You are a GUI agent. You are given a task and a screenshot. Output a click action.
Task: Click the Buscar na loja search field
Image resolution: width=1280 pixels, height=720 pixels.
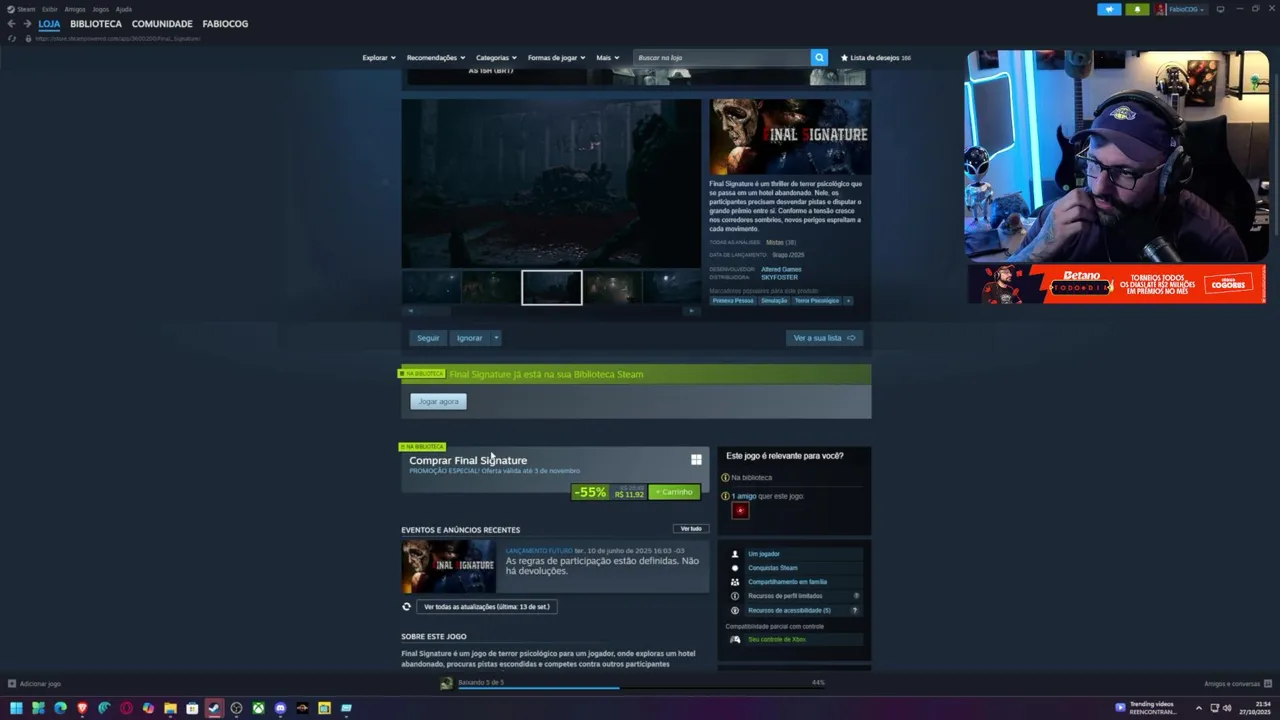click(x=722, y=58)
